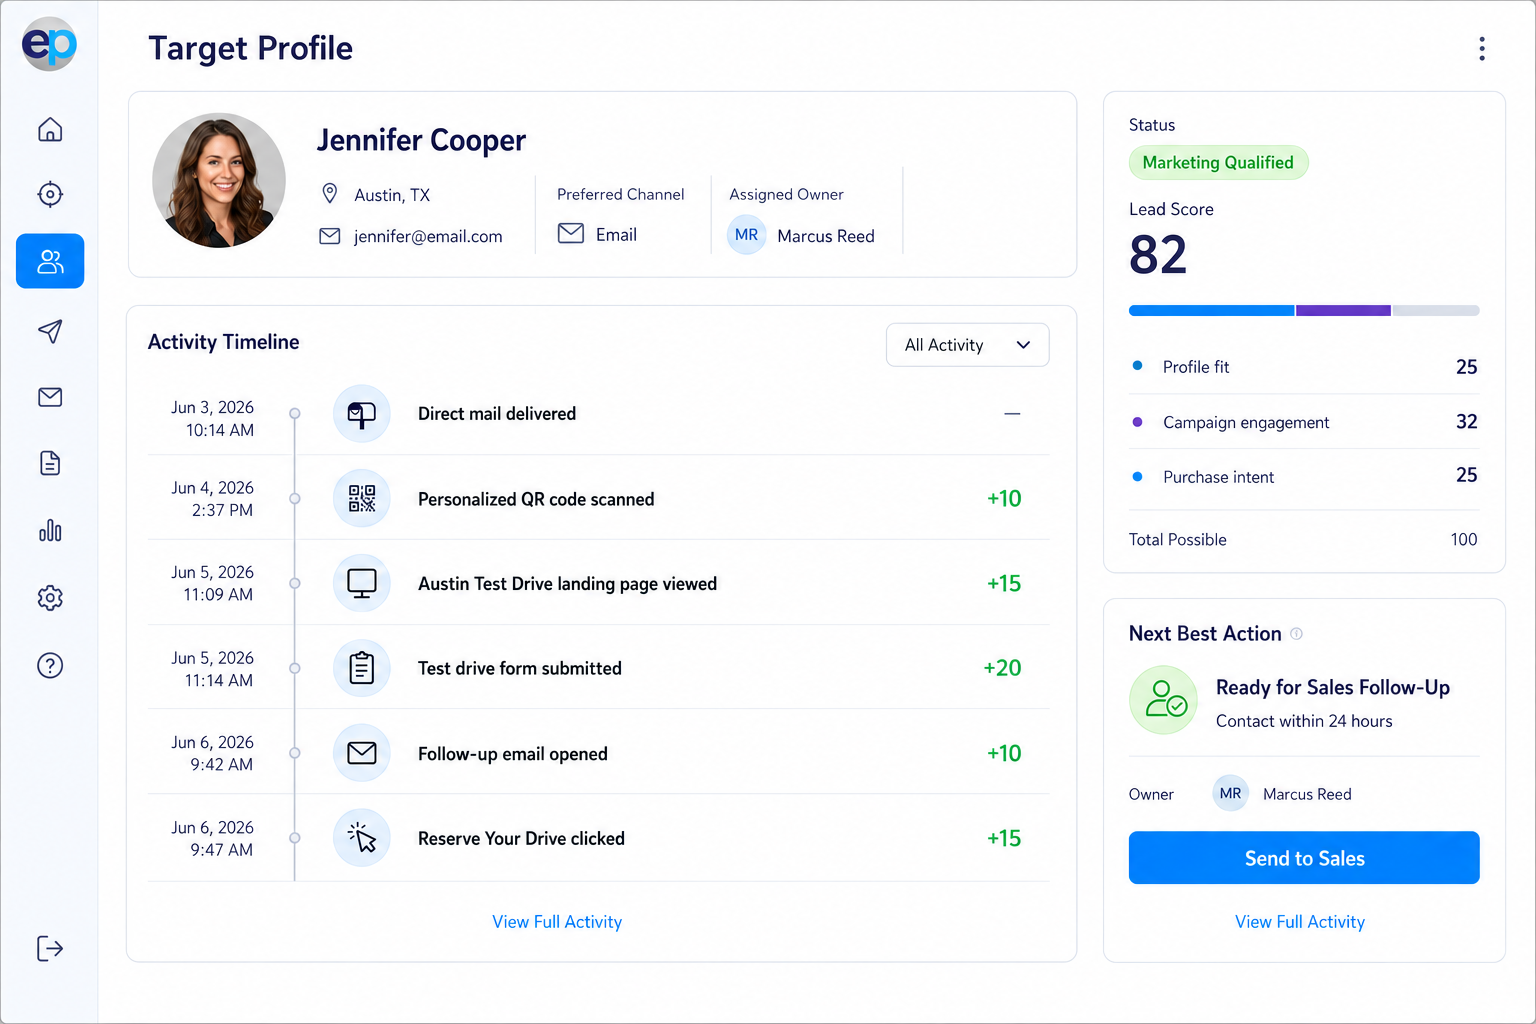Open the bar chart analytics icon
This screenshot has height=1024, width=1536.
pyautogui.click(x=50, y=530)
